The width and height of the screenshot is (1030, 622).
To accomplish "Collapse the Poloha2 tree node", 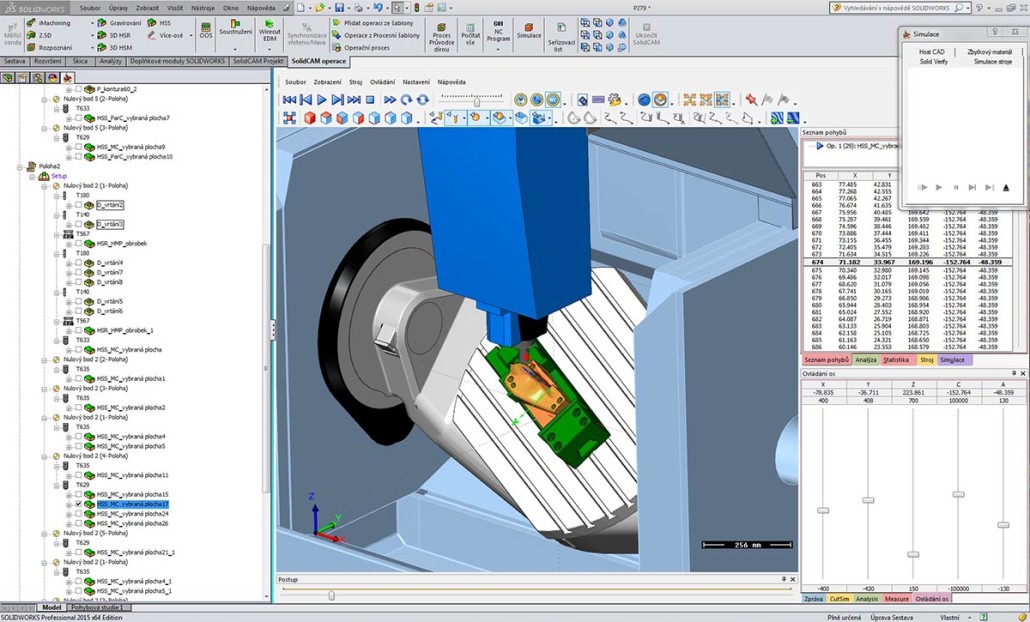I will coord(20,167).
